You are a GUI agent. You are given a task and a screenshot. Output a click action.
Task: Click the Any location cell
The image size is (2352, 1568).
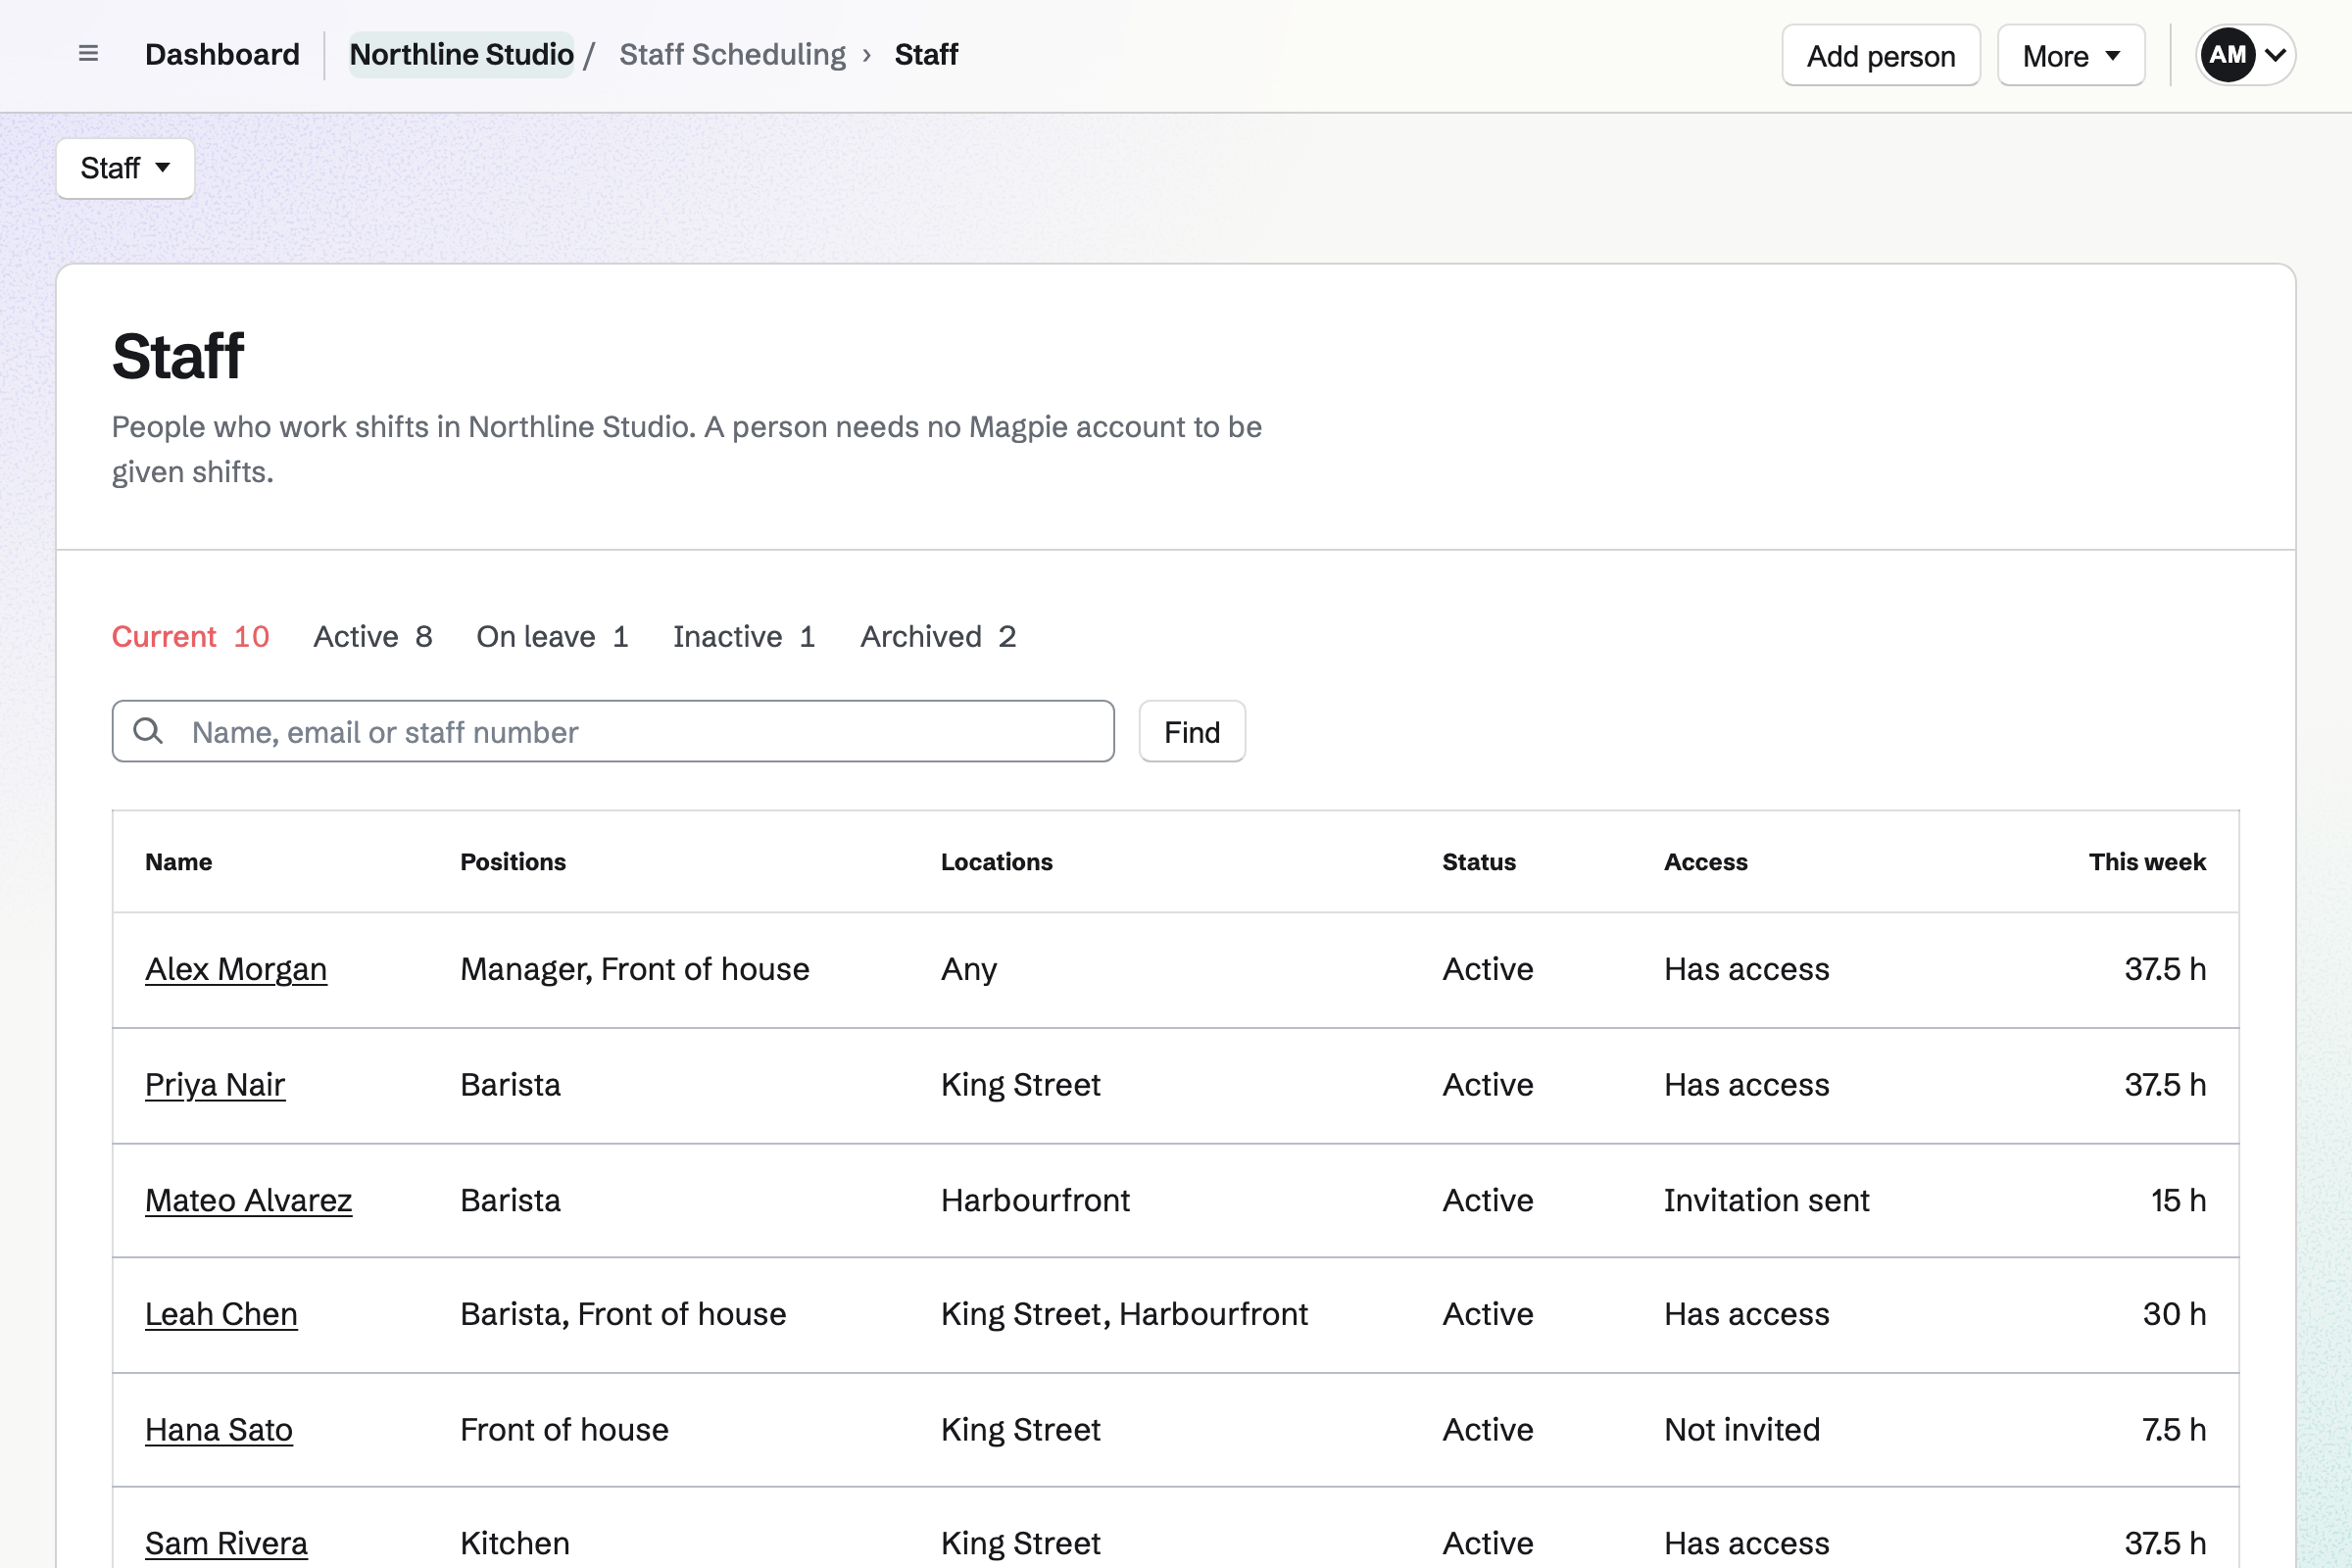pos(968,969)
